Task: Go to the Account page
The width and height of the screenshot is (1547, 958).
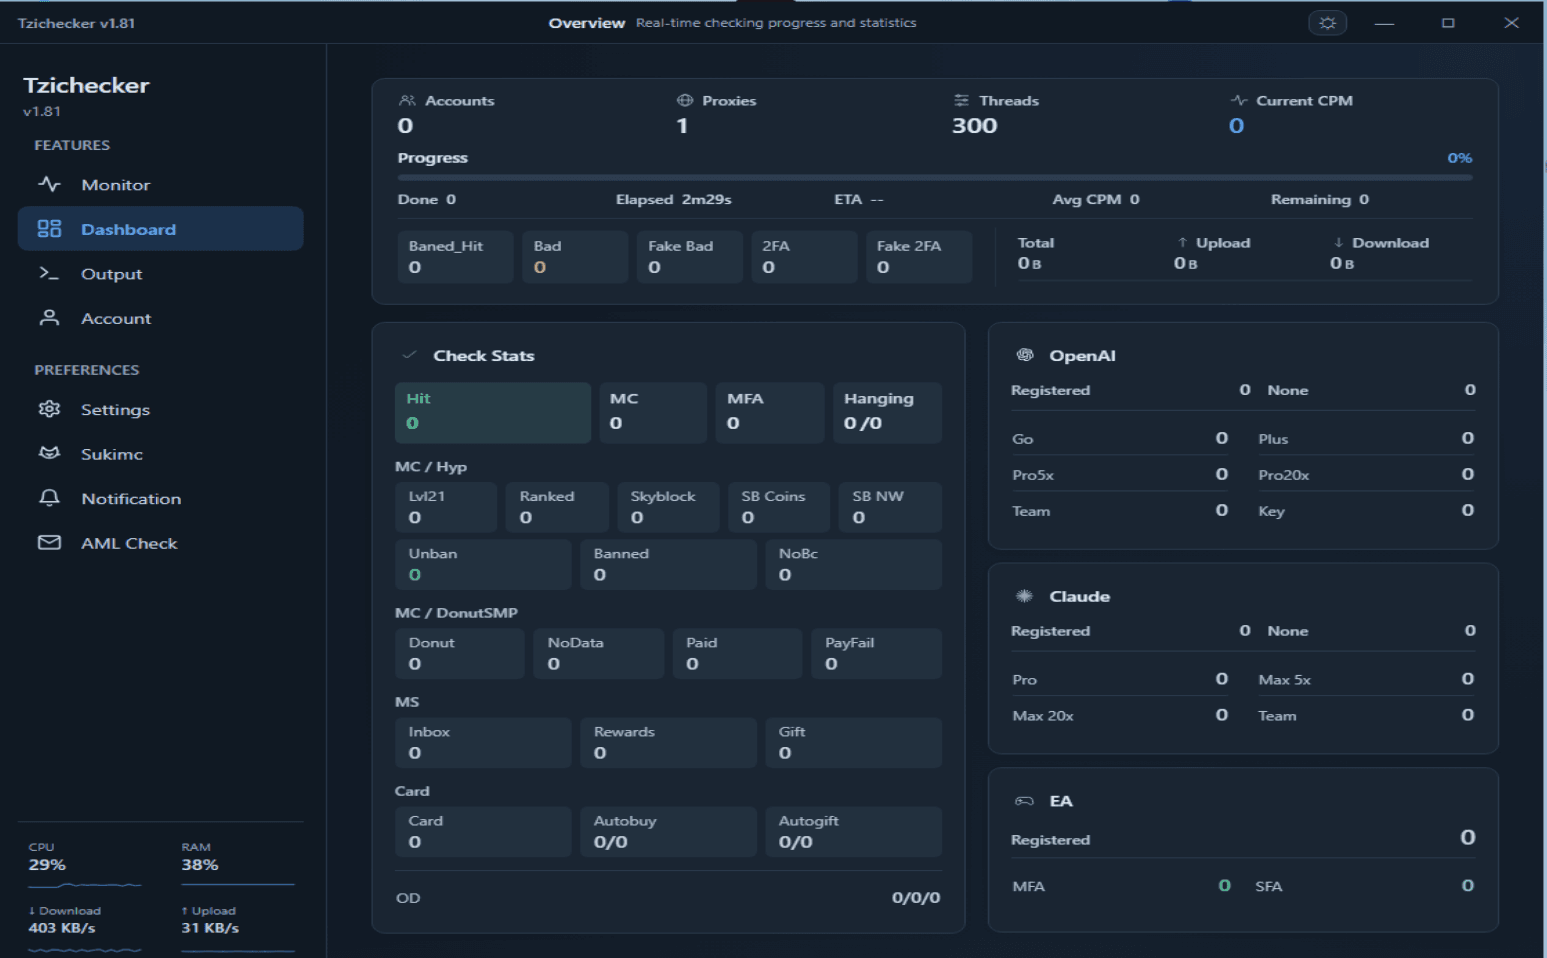Action: (160, 318)
